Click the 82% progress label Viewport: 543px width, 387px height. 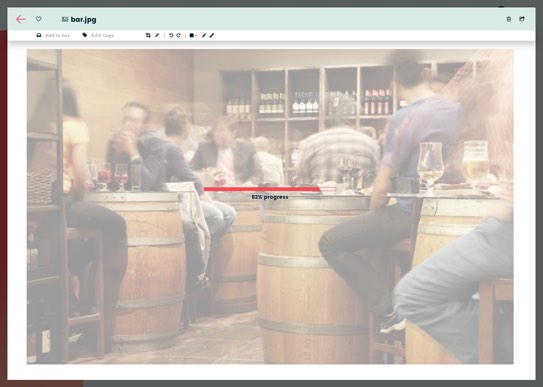pyautogui.click(x=270, y=197)
